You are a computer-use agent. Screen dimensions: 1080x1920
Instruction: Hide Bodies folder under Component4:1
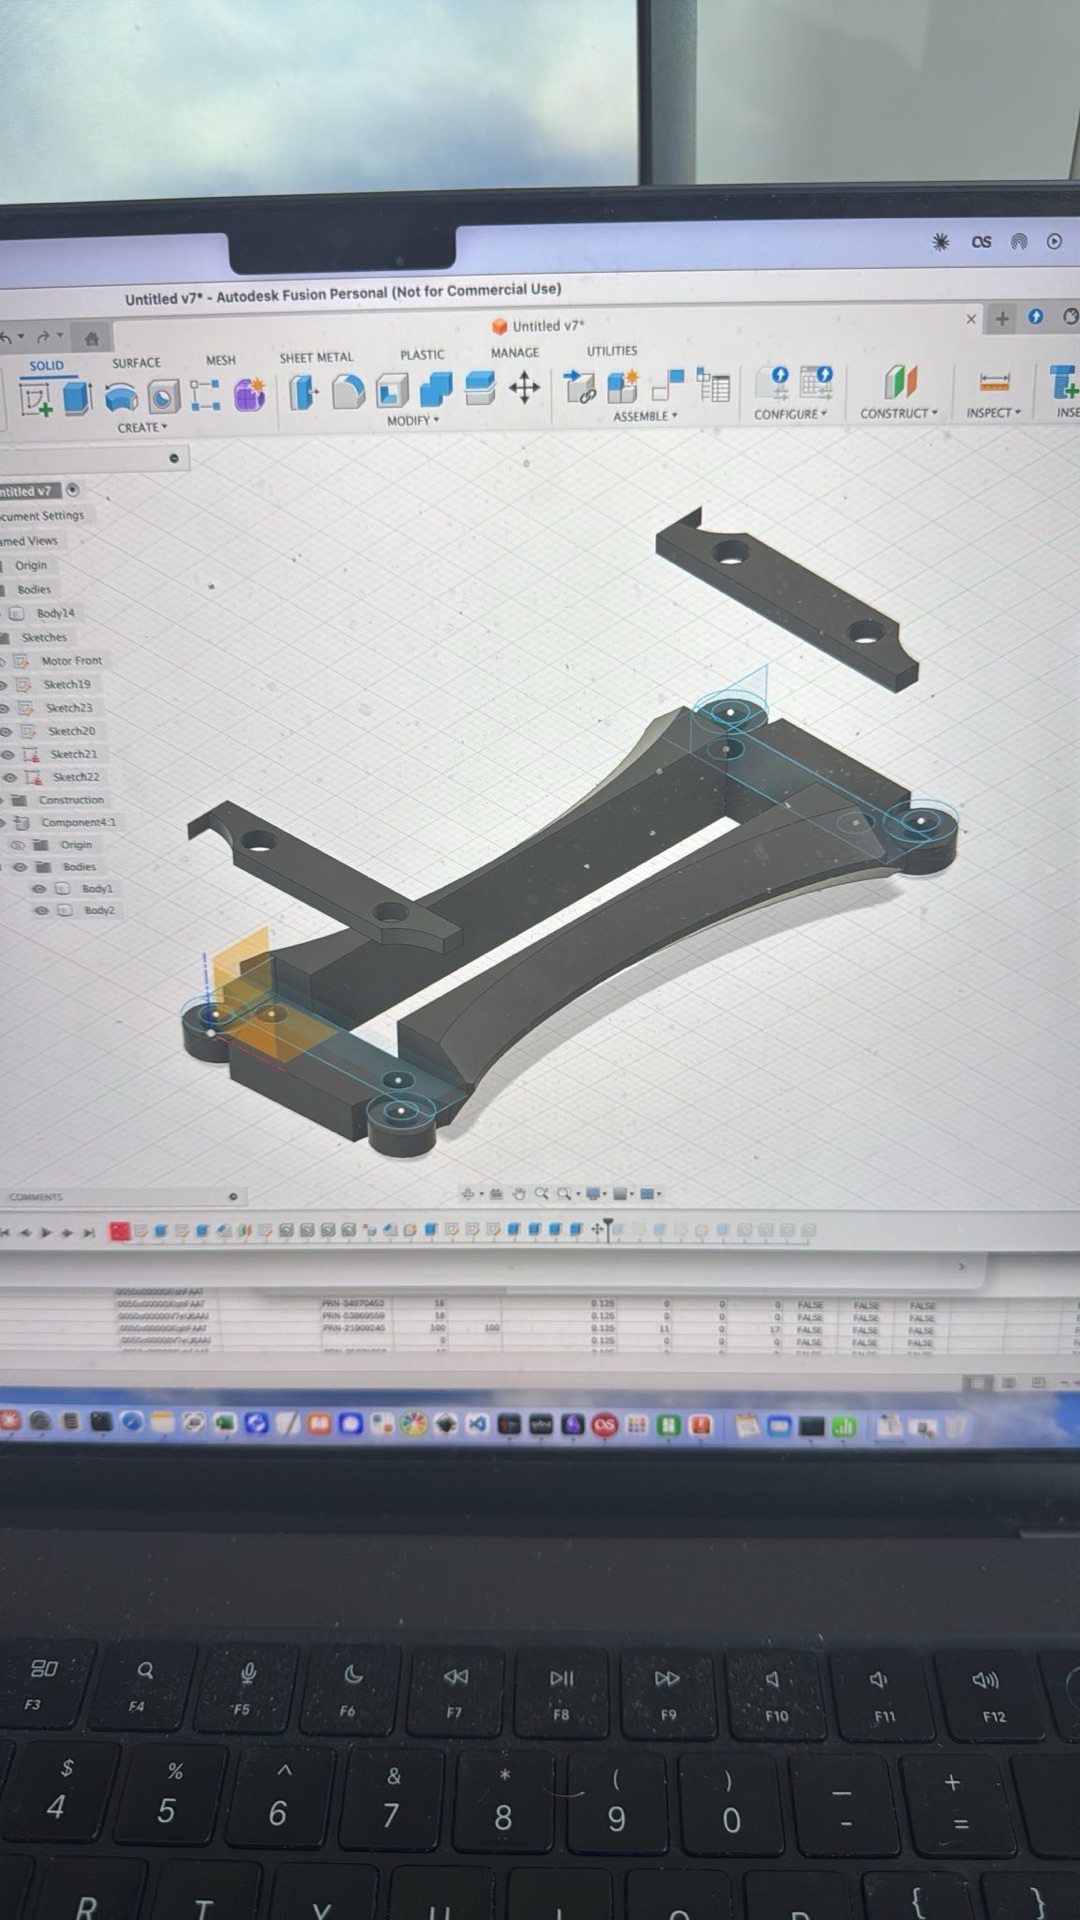coord(20,867)
